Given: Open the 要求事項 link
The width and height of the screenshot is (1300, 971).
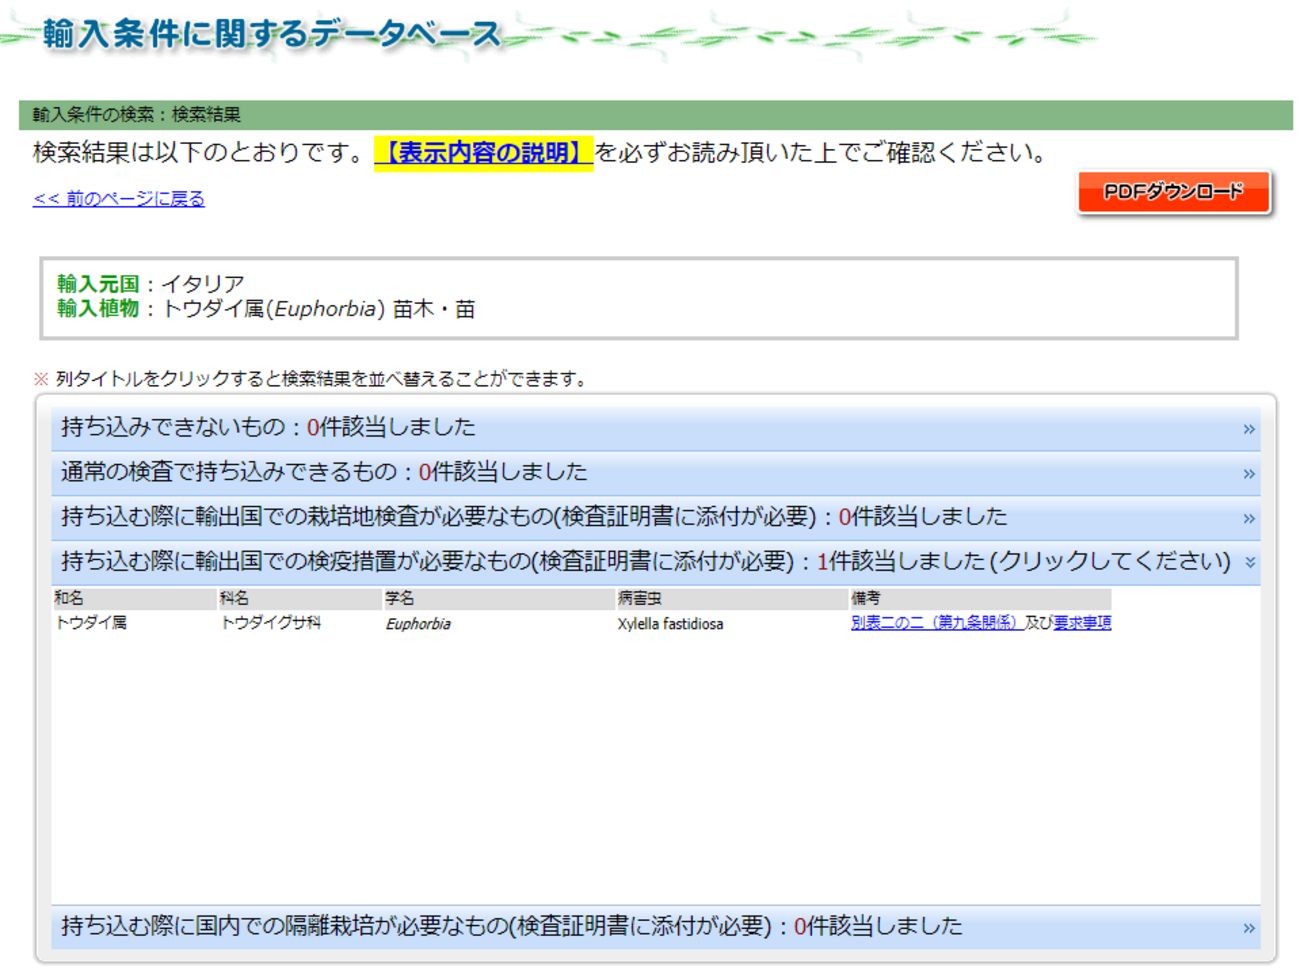Looking at the screenshot, I should tap(1082, 623).
